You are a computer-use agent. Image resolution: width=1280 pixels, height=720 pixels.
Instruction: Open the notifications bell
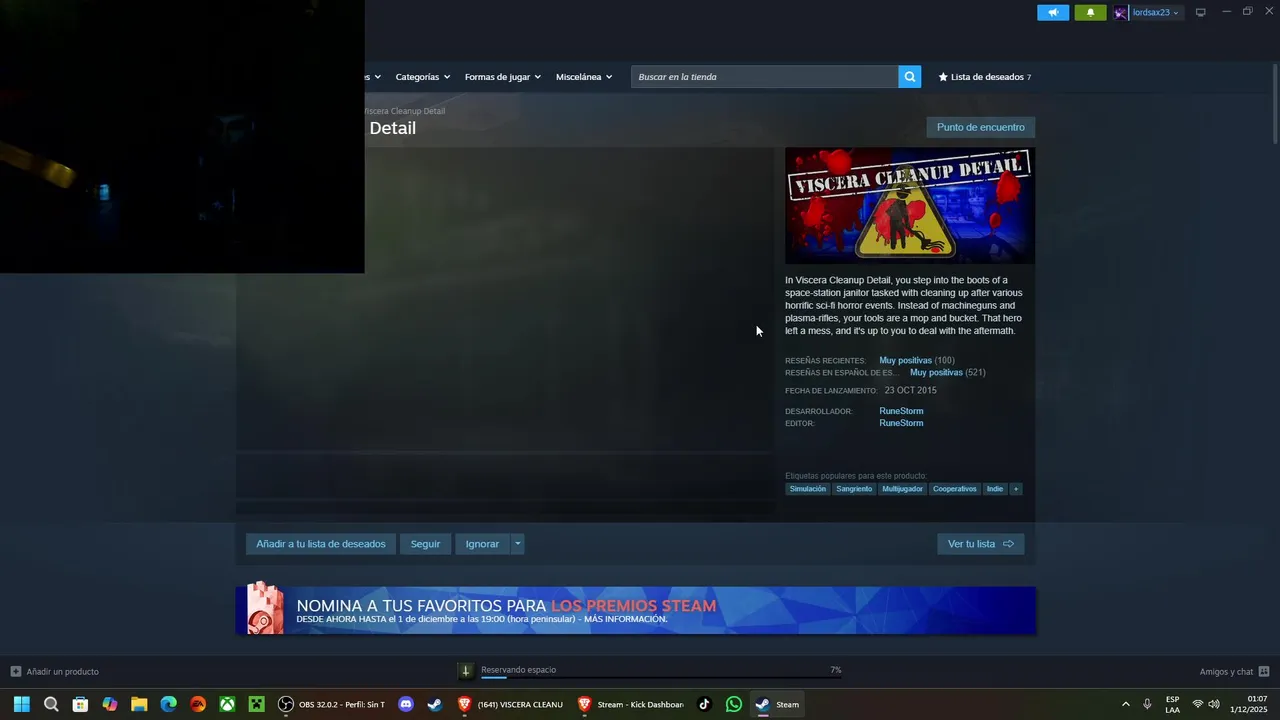click(x=1090, y=12)
